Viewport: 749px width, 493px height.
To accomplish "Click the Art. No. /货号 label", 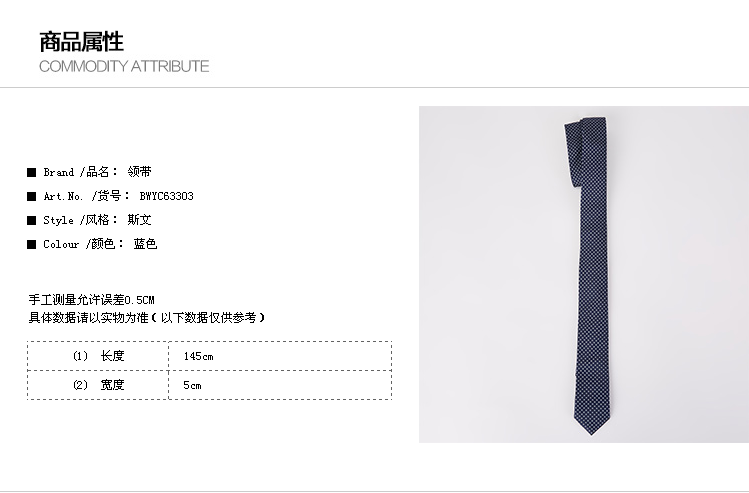I will tap(86, 196).
